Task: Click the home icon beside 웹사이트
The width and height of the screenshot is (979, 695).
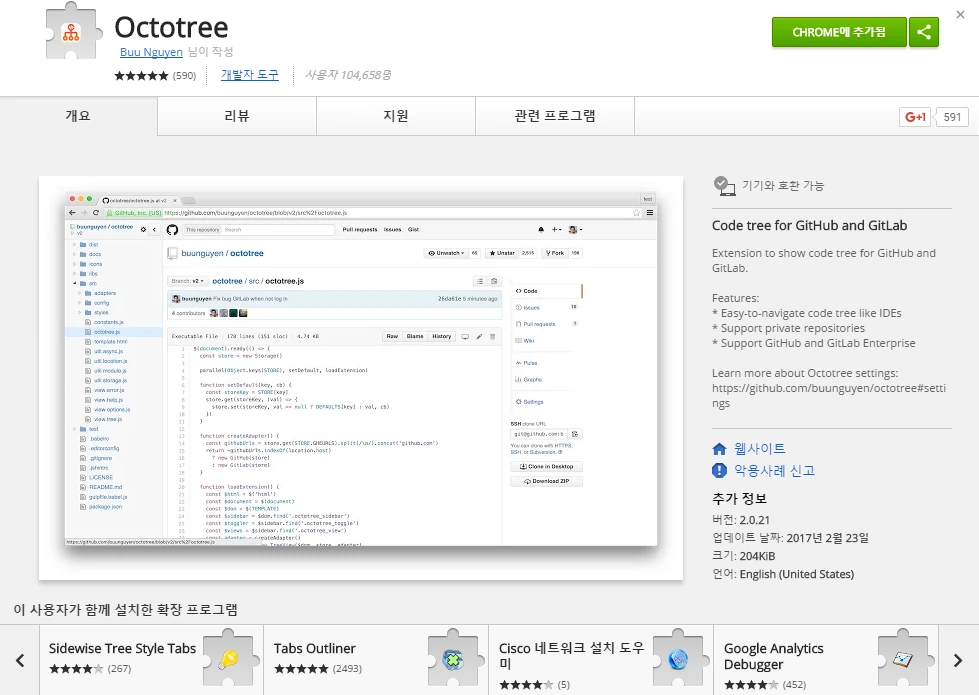Action: tap(719, 449)
